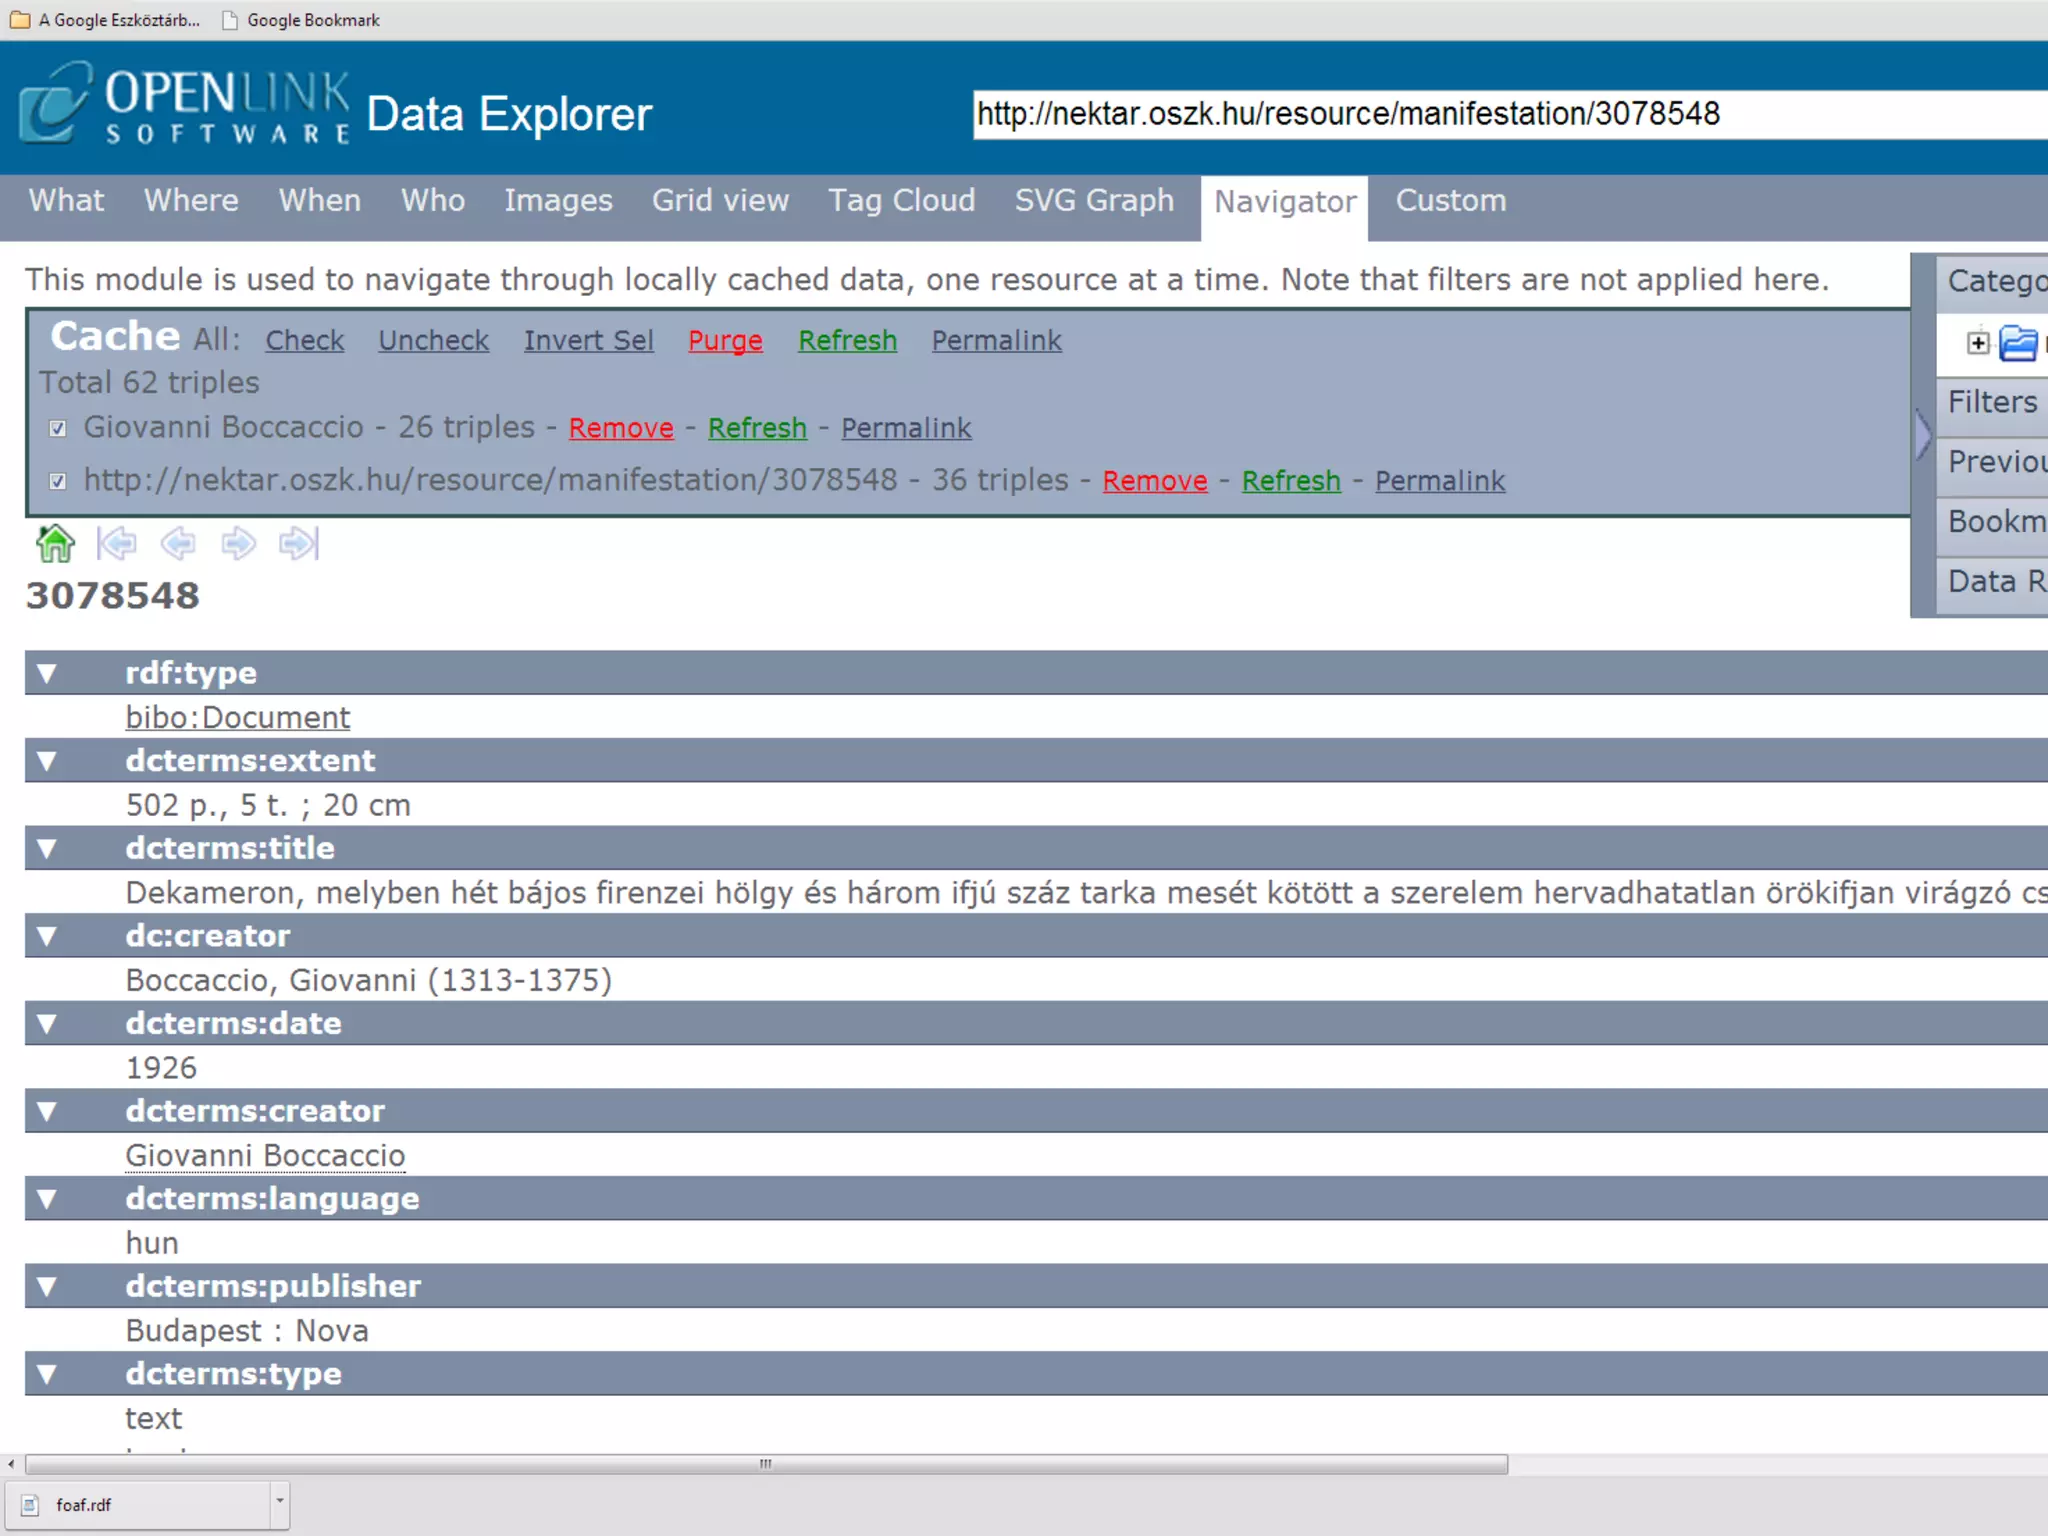Click the foaf.rdf download file icon

[30, 1504]
